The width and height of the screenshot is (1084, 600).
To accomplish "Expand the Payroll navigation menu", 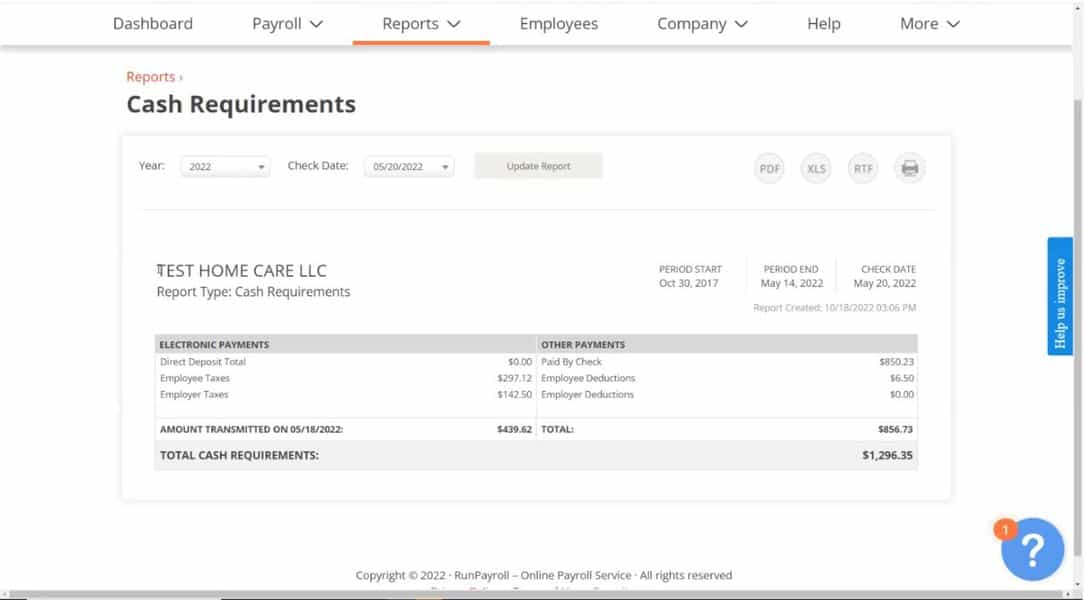I will 287,23.
